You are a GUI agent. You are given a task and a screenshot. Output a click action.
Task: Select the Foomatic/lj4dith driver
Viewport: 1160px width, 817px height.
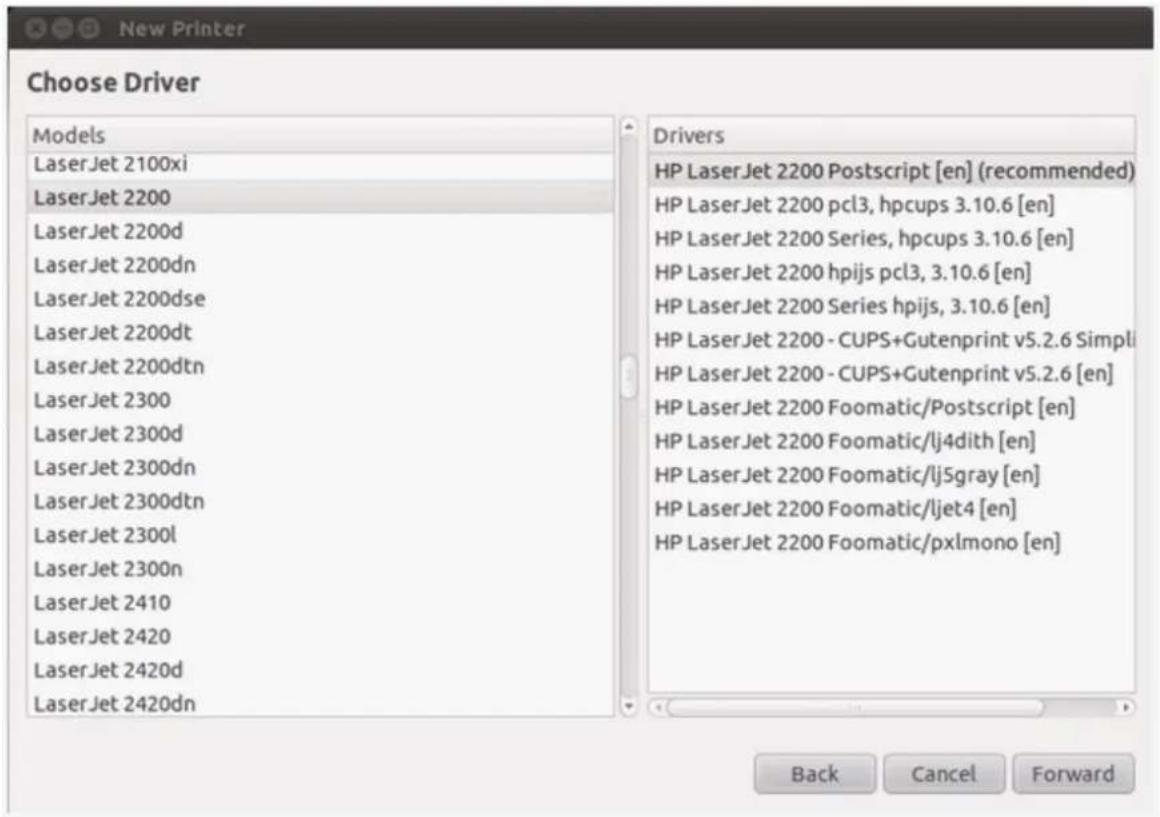891,441
